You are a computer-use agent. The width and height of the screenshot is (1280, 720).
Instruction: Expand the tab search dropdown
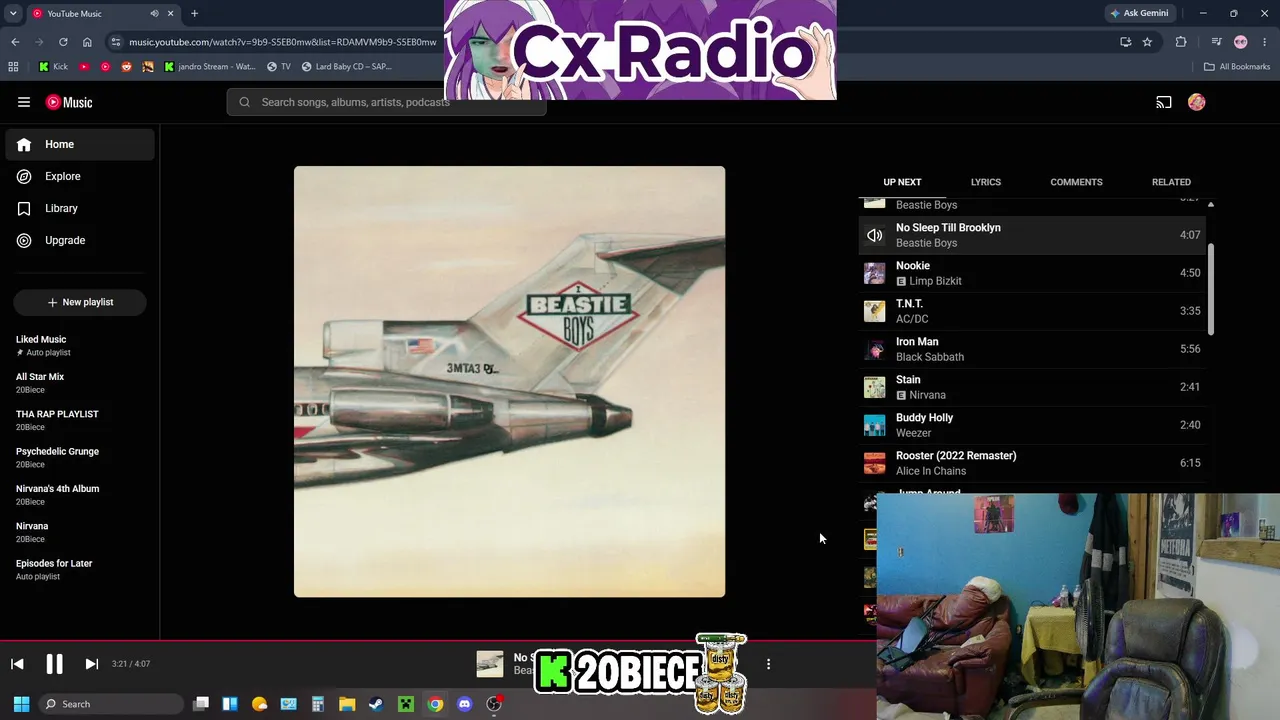[13, 14]
